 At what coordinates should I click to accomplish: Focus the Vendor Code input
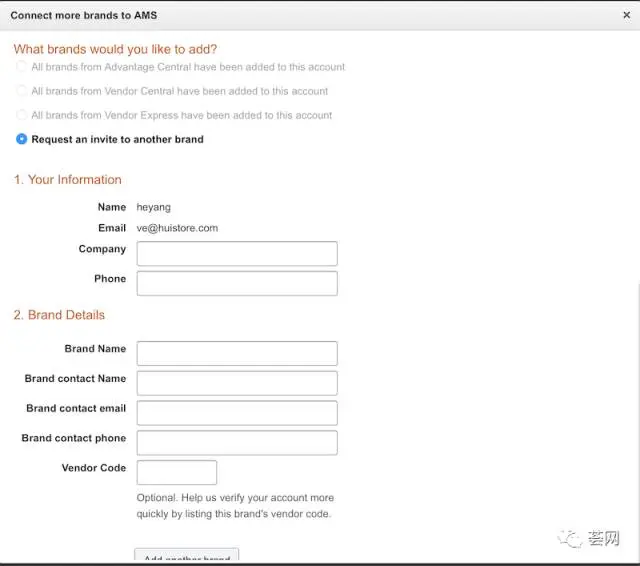177,473
